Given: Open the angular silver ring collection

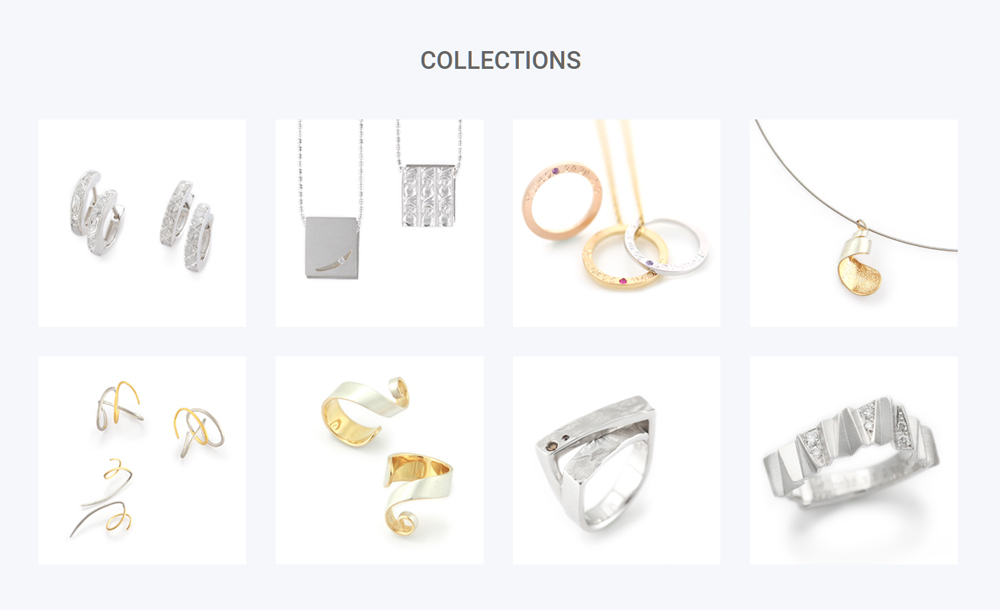Looking at the screenshot, I should [x=617, y=460].
